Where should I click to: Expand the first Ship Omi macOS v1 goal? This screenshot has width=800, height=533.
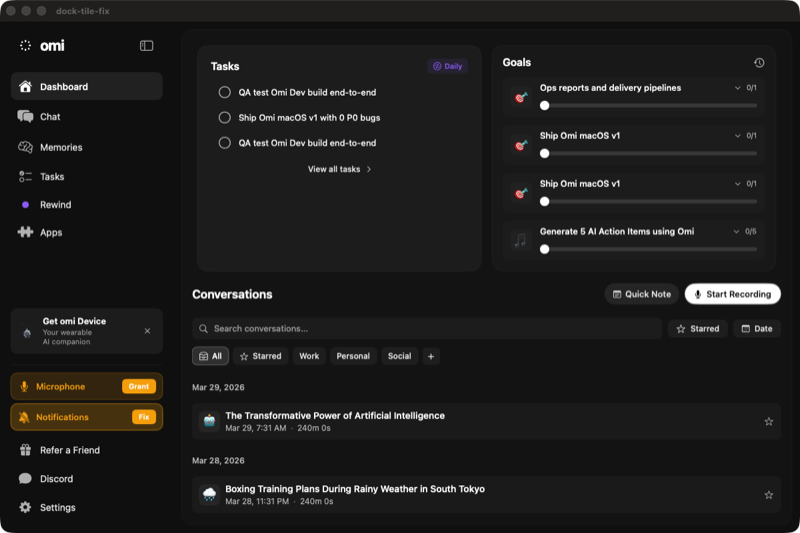[x=737, y=136]
